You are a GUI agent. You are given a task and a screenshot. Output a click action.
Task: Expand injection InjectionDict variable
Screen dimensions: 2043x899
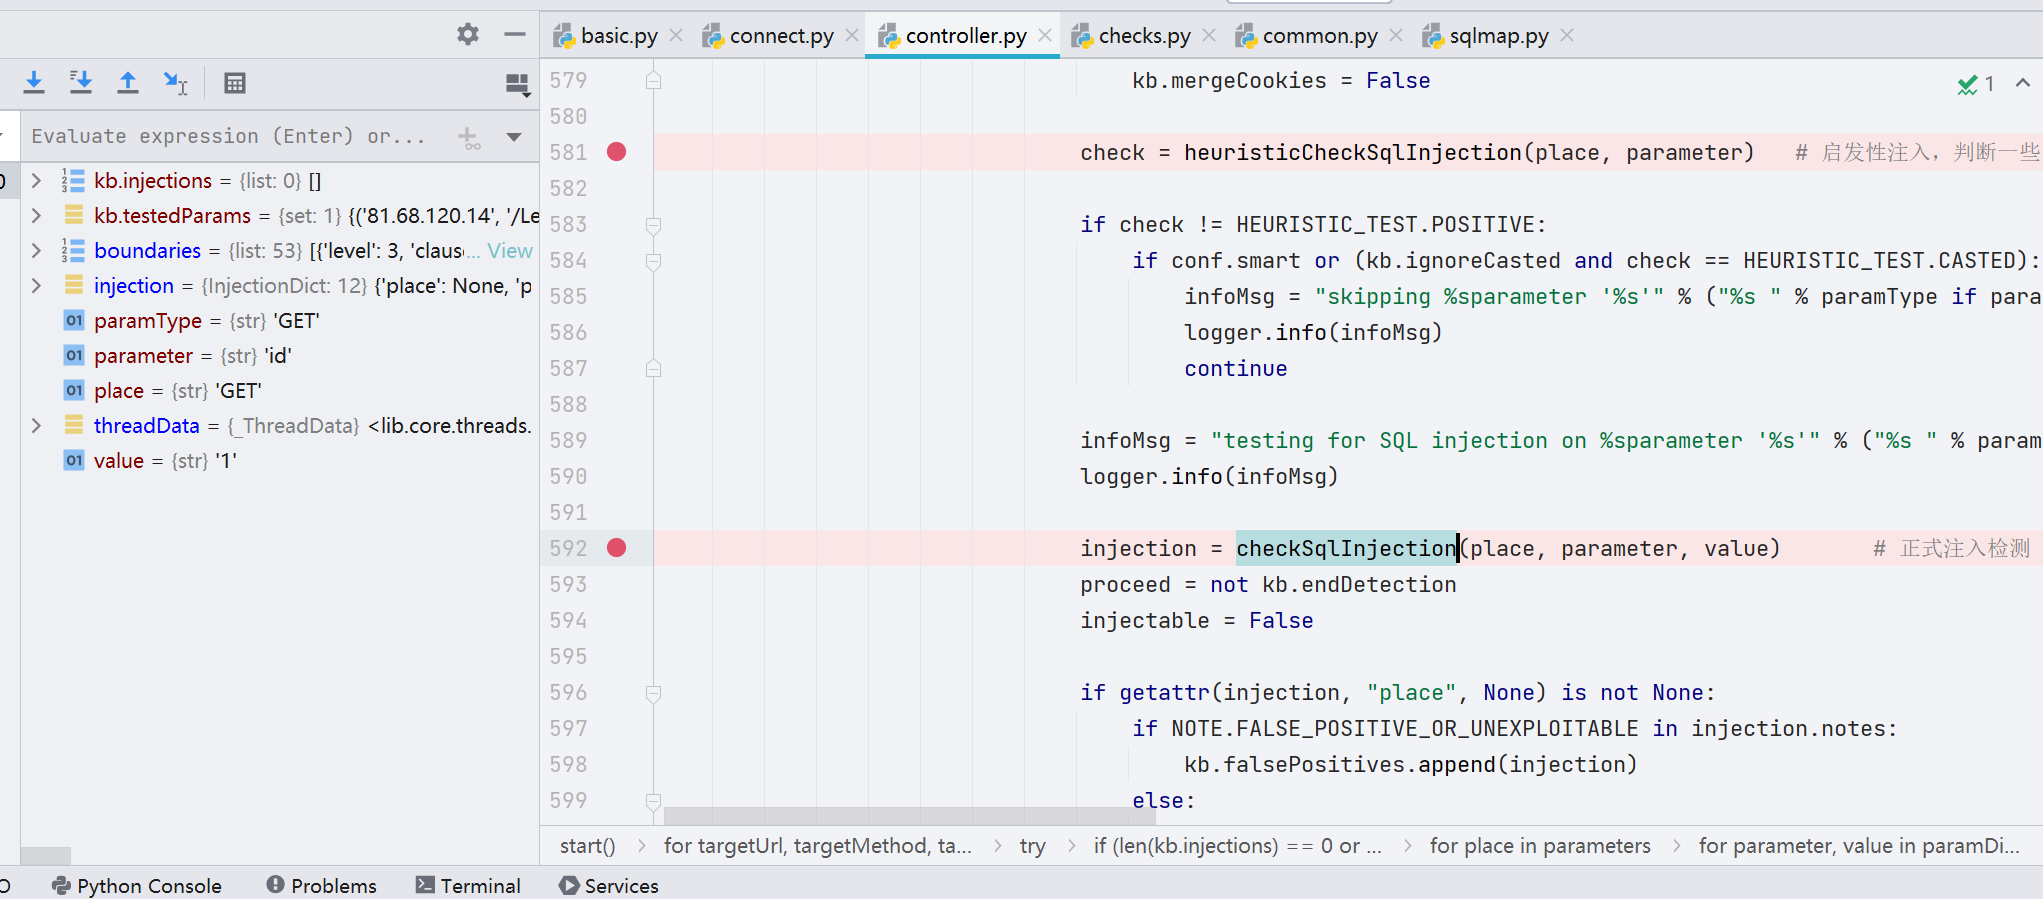36,286
